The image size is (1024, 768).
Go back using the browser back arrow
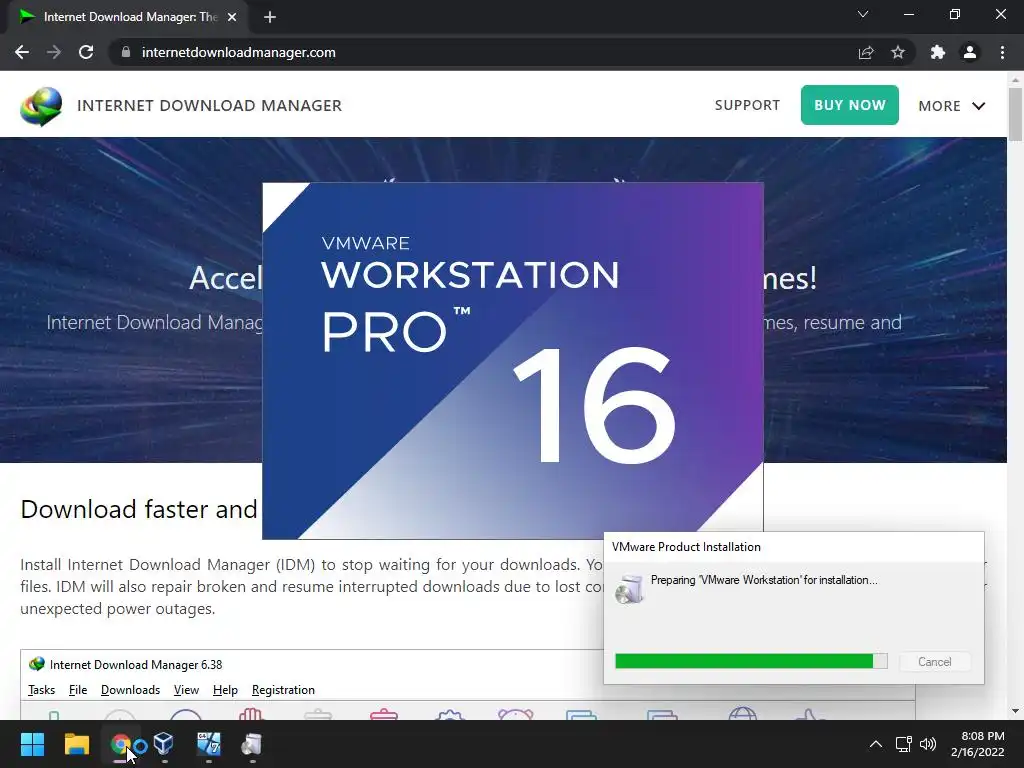[22, 52]
